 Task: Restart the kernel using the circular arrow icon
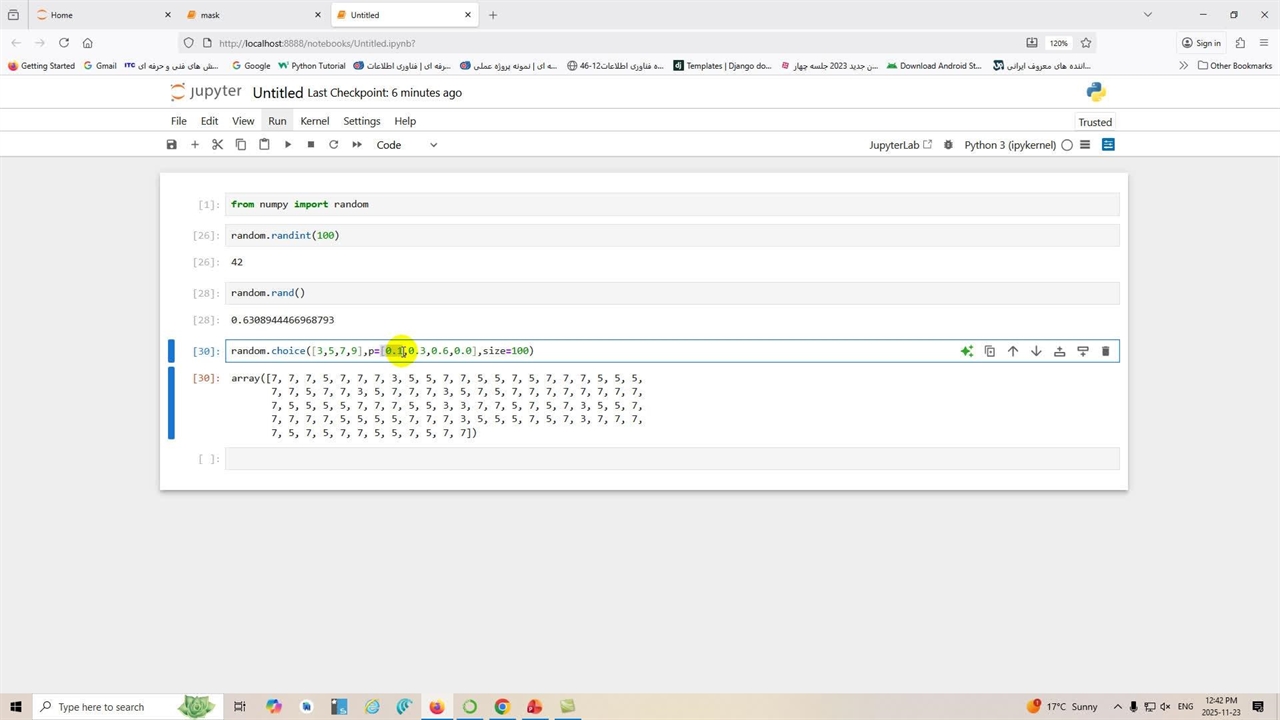point(334,145)
